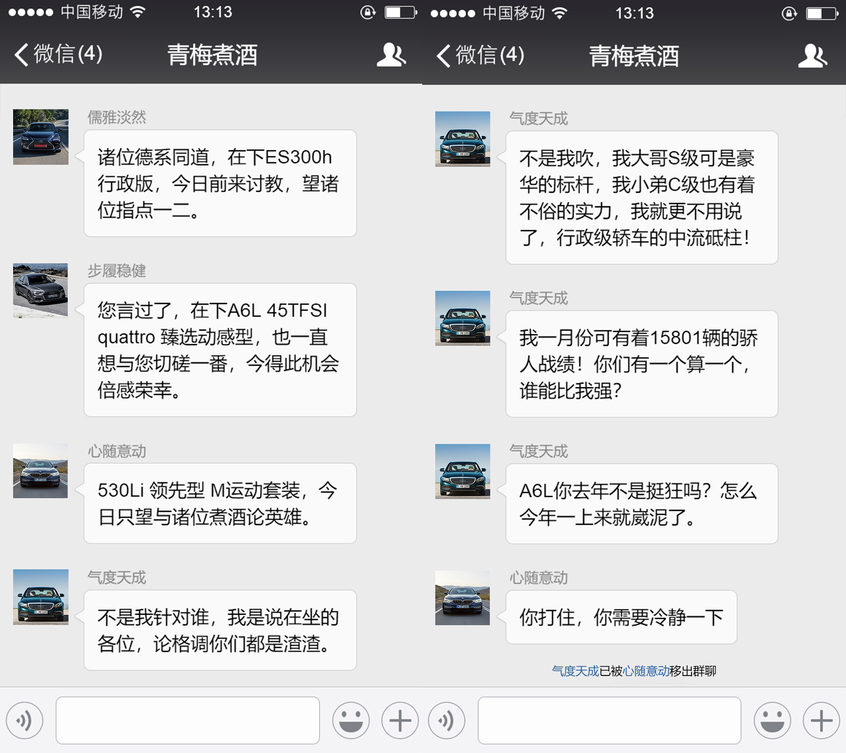The width and height of the screenshot is (846, 753).
Task: Tap the avatar beside the 15801辆 message
Action: (x=462, y=318)
